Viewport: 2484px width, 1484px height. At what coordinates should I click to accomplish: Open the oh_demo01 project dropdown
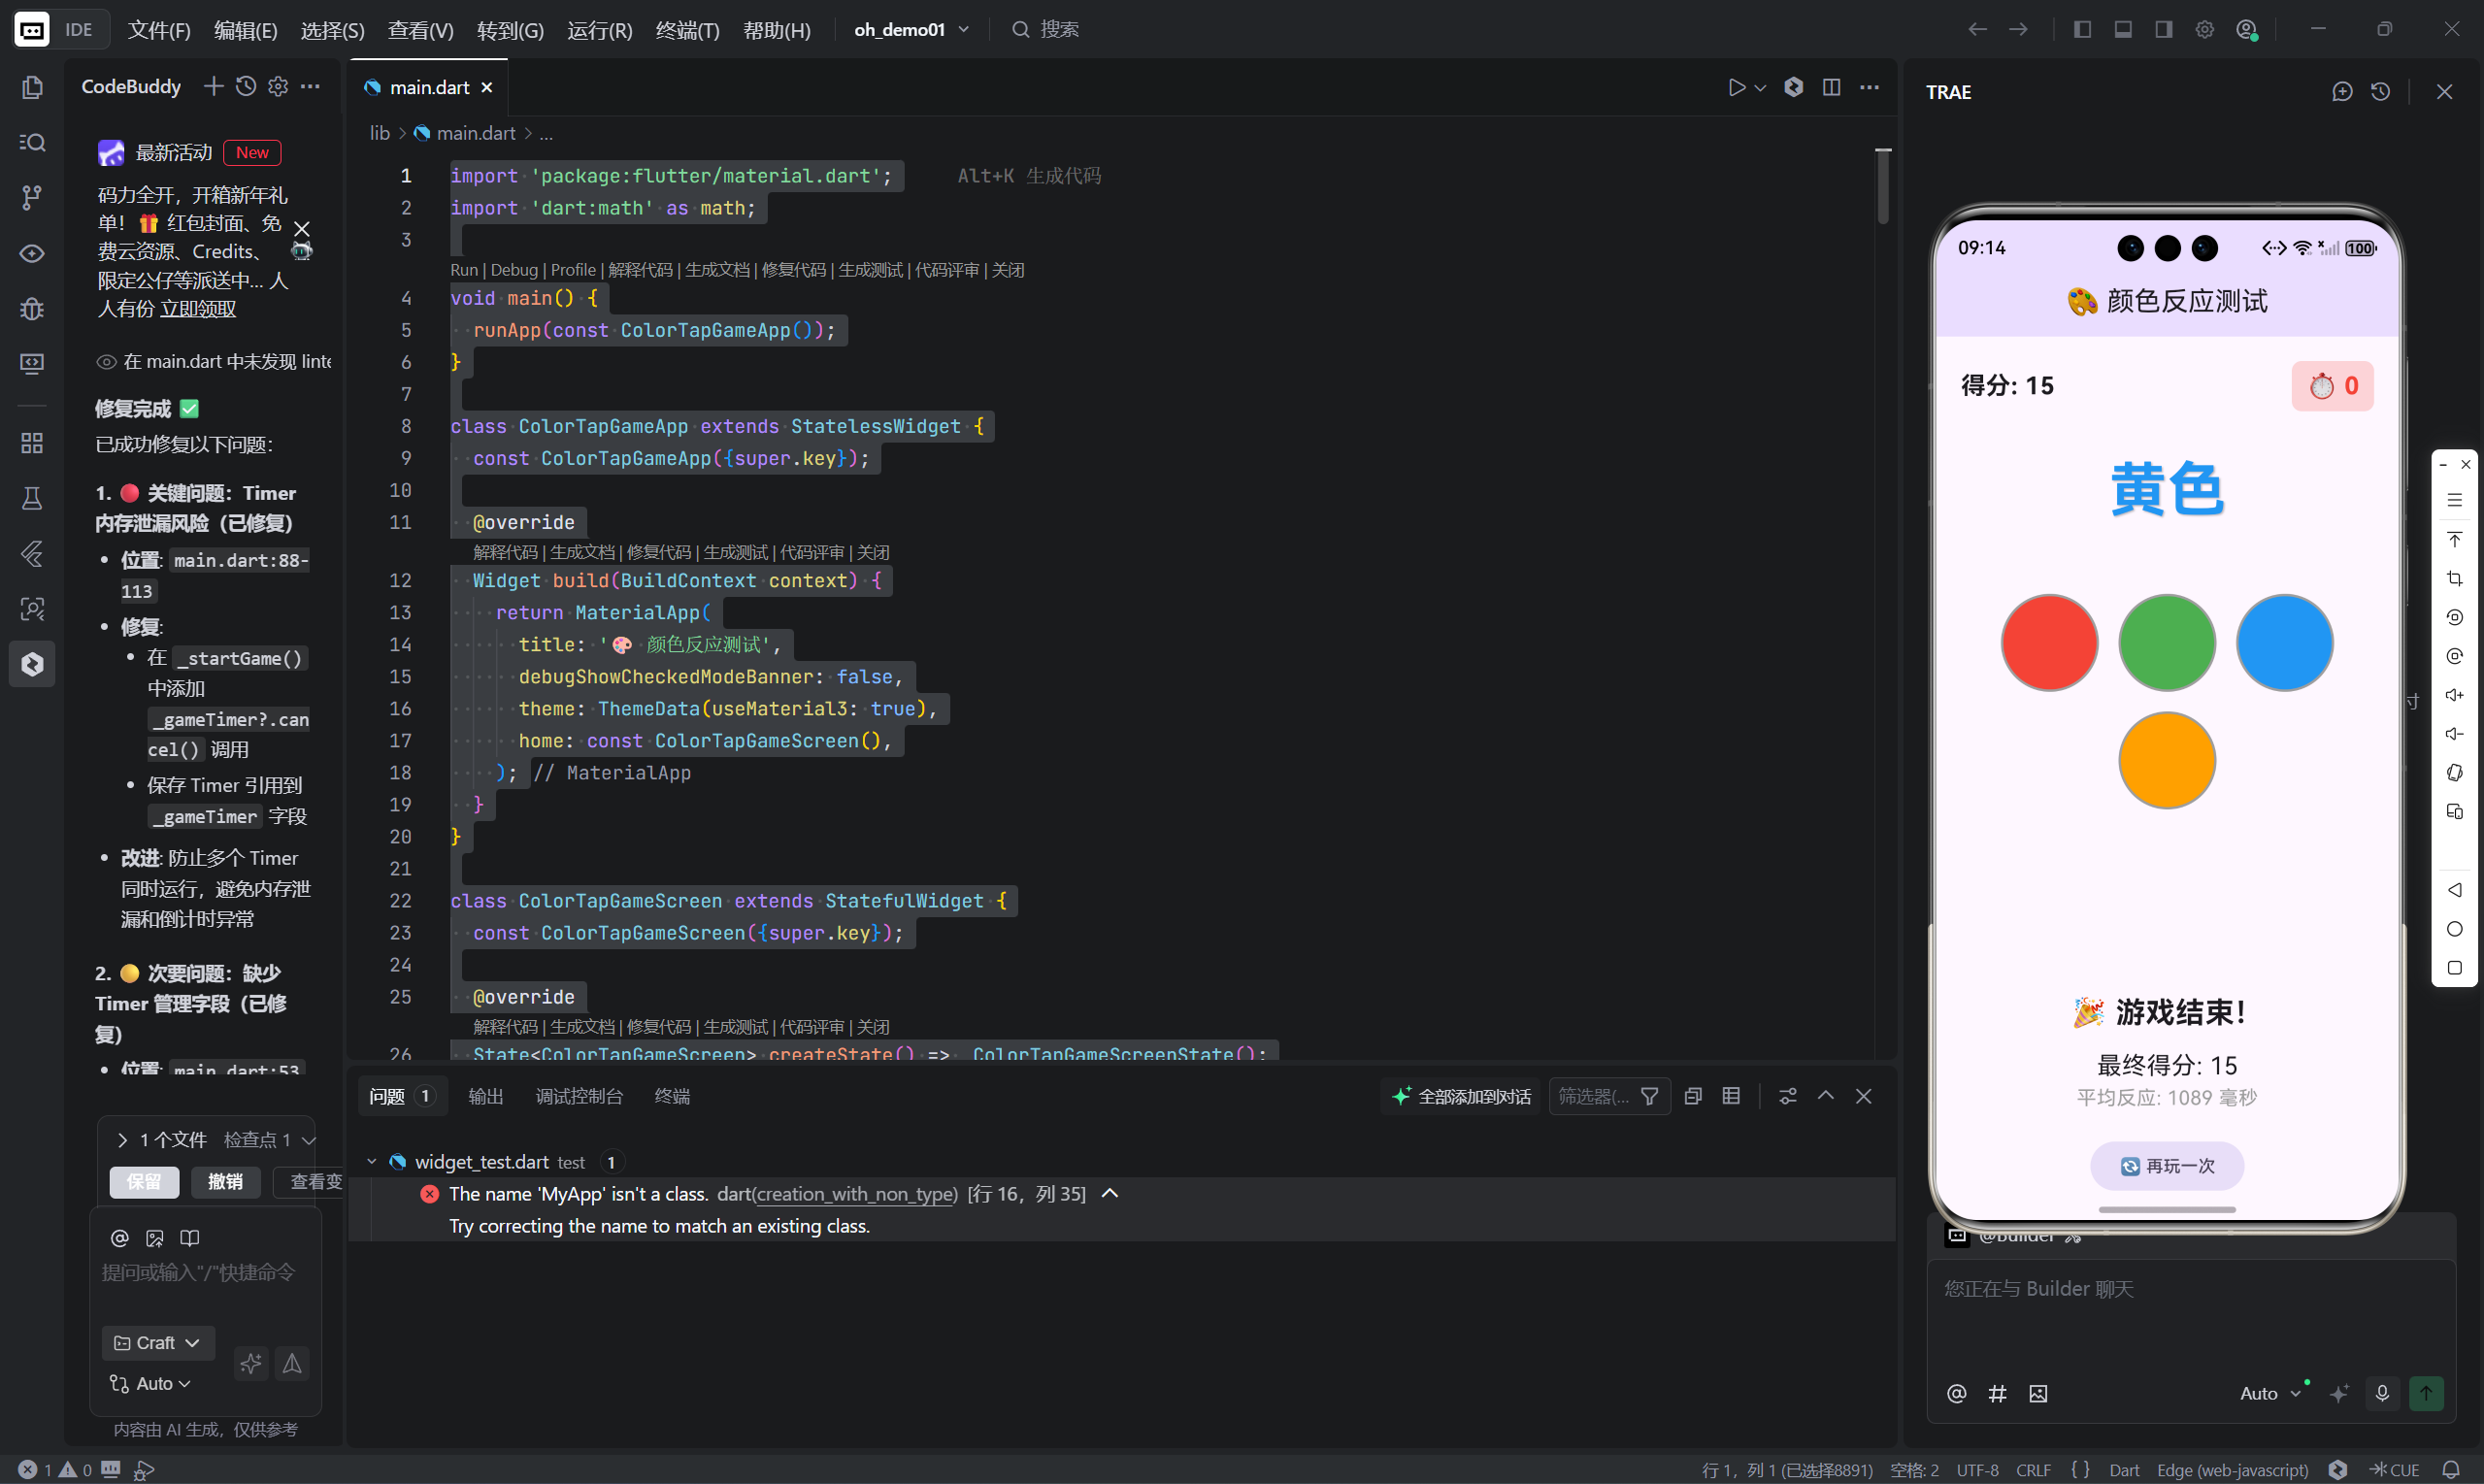[910, 29]
